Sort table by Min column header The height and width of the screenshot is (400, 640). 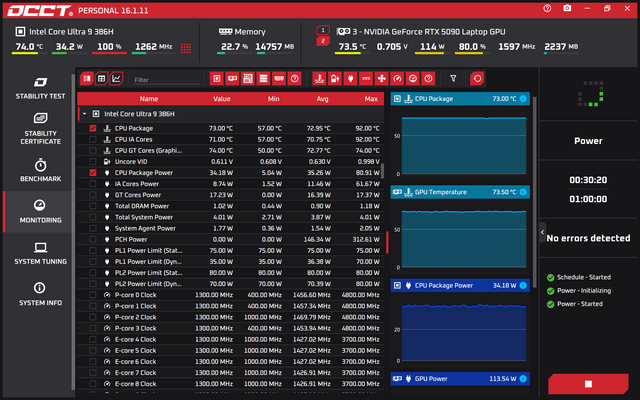tap(273, 99)
